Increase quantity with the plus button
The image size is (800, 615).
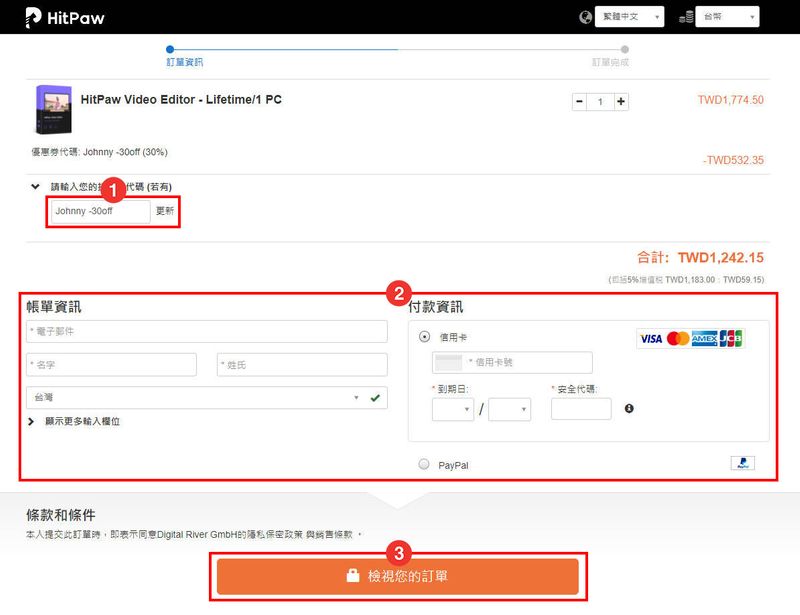621,102
